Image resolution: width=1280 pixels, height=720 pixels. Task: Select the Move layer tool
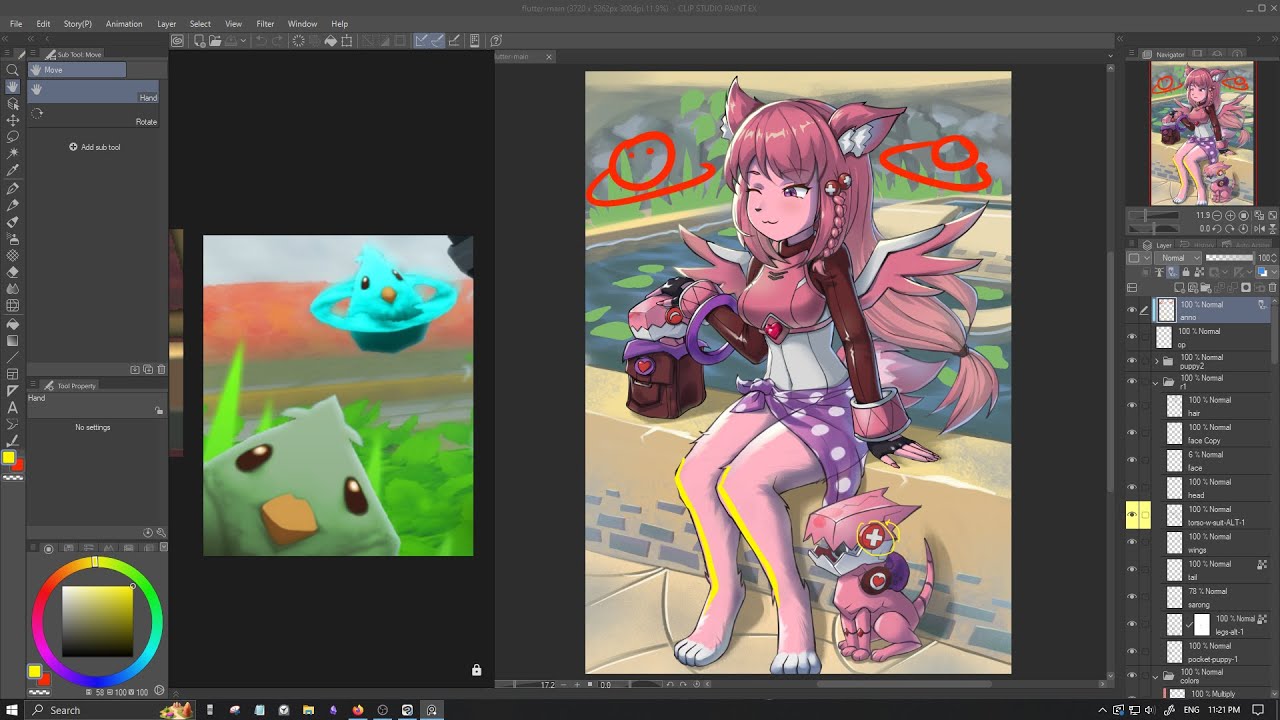click(x=13, y=119)
